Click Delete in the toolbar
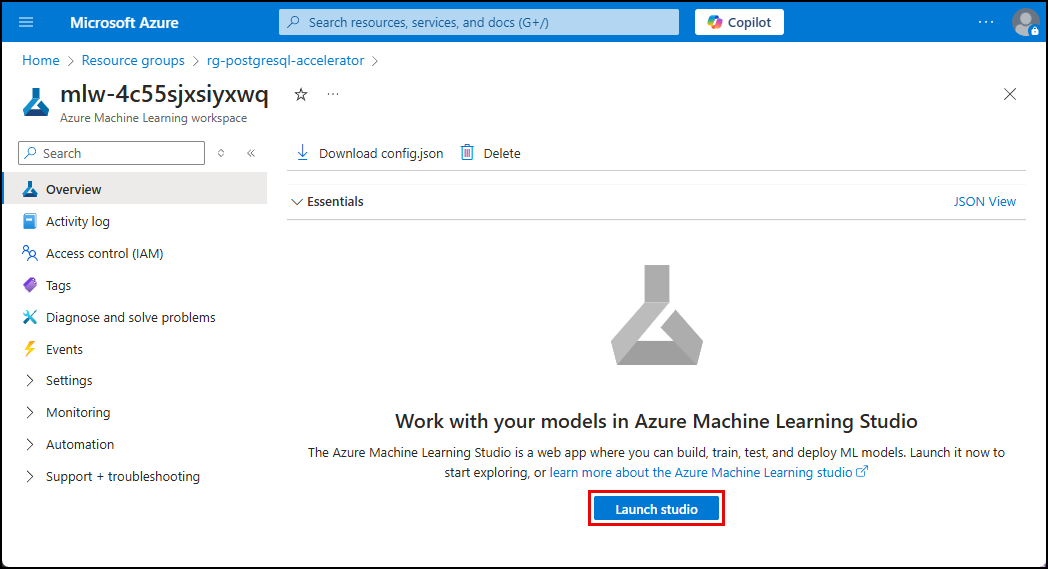 pos(491,153)
